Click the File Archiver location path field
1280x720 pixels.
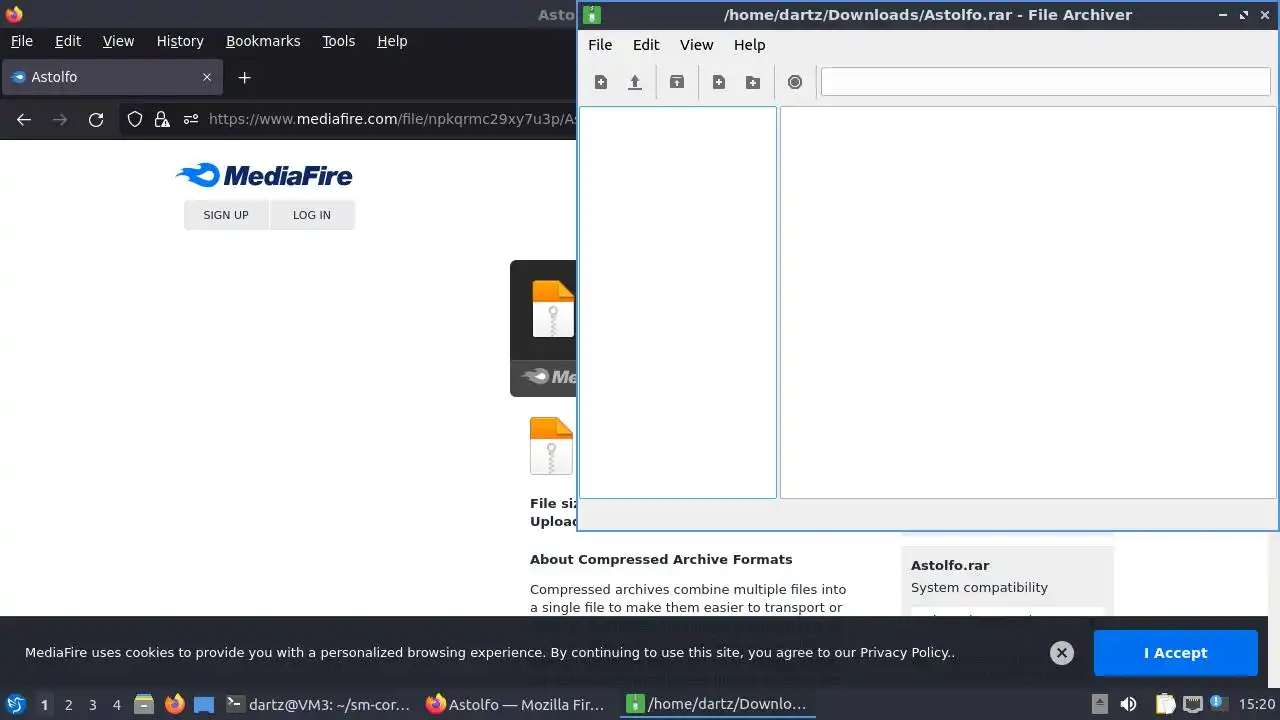point(1045,82)
